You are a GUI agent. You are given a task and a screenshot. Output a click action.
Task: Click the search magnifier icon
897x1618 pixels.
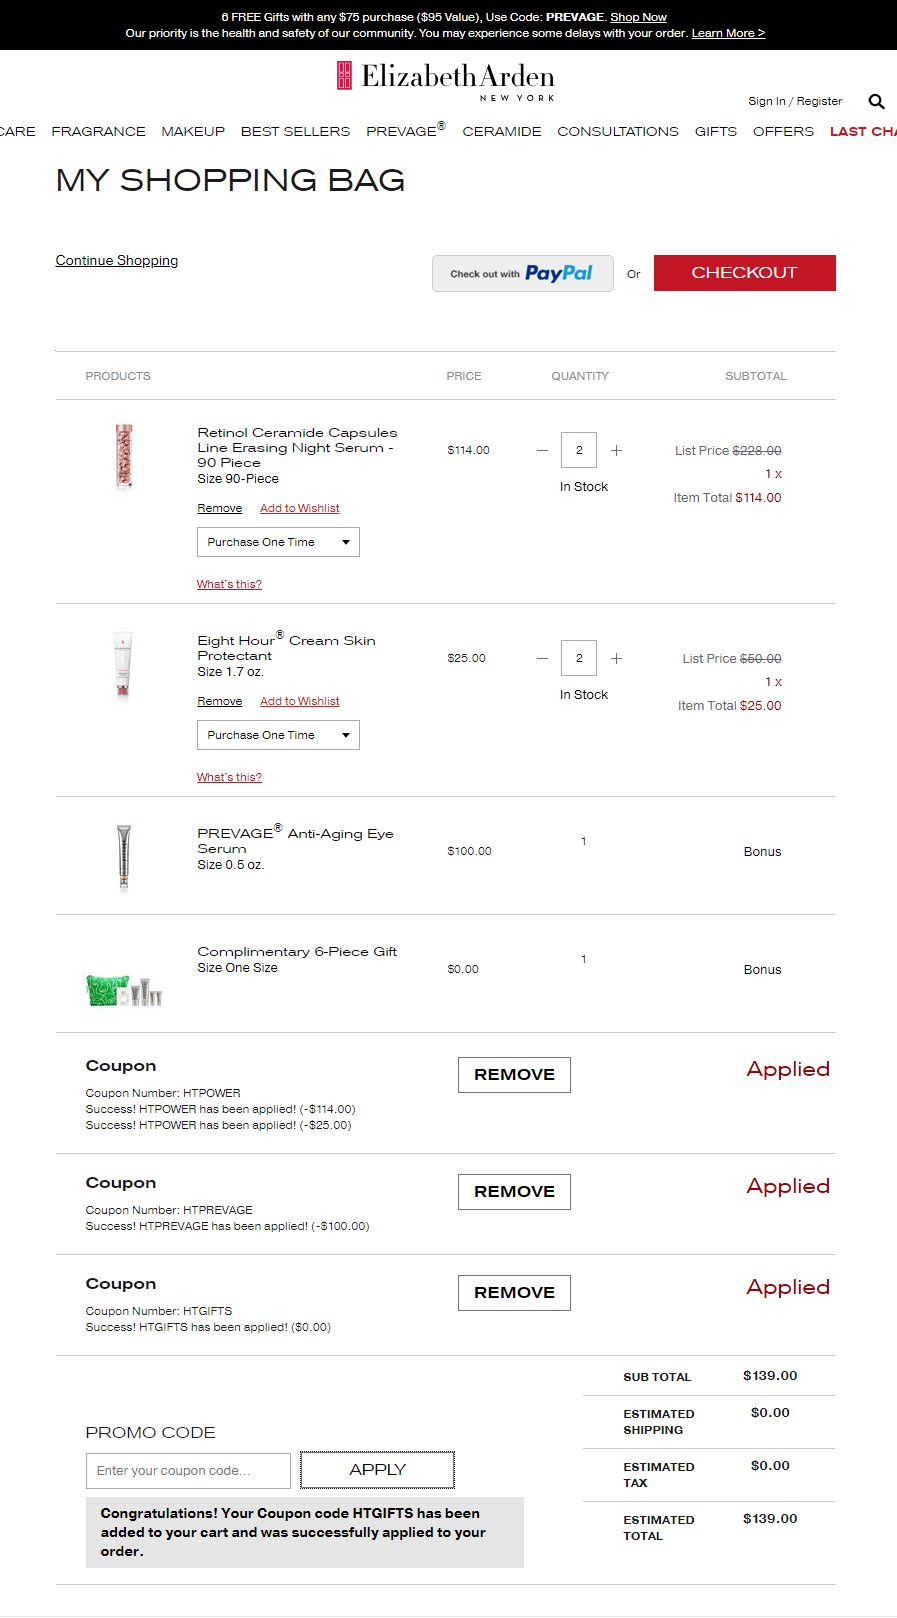click(876, 101)
